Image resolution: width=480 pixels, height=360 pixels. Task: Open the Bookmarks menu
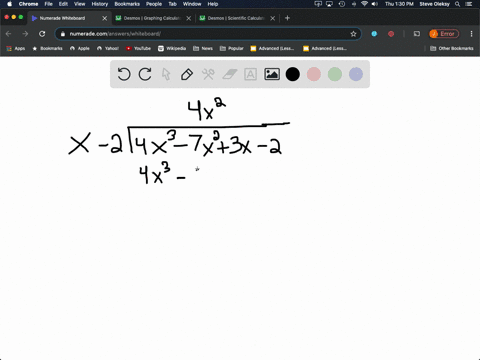pyautogui.click(x=127, y=4)
